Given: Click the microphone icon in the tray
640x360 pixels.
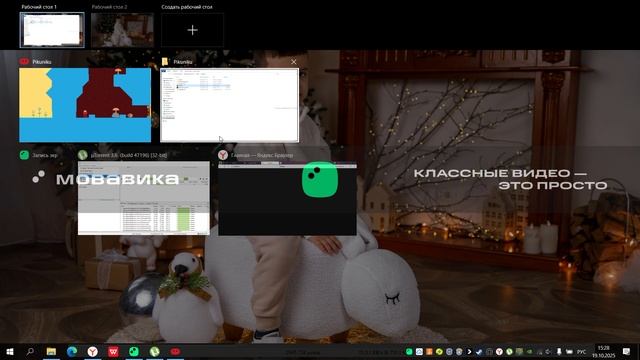Looking at the screenshot, I should [559, 351].
